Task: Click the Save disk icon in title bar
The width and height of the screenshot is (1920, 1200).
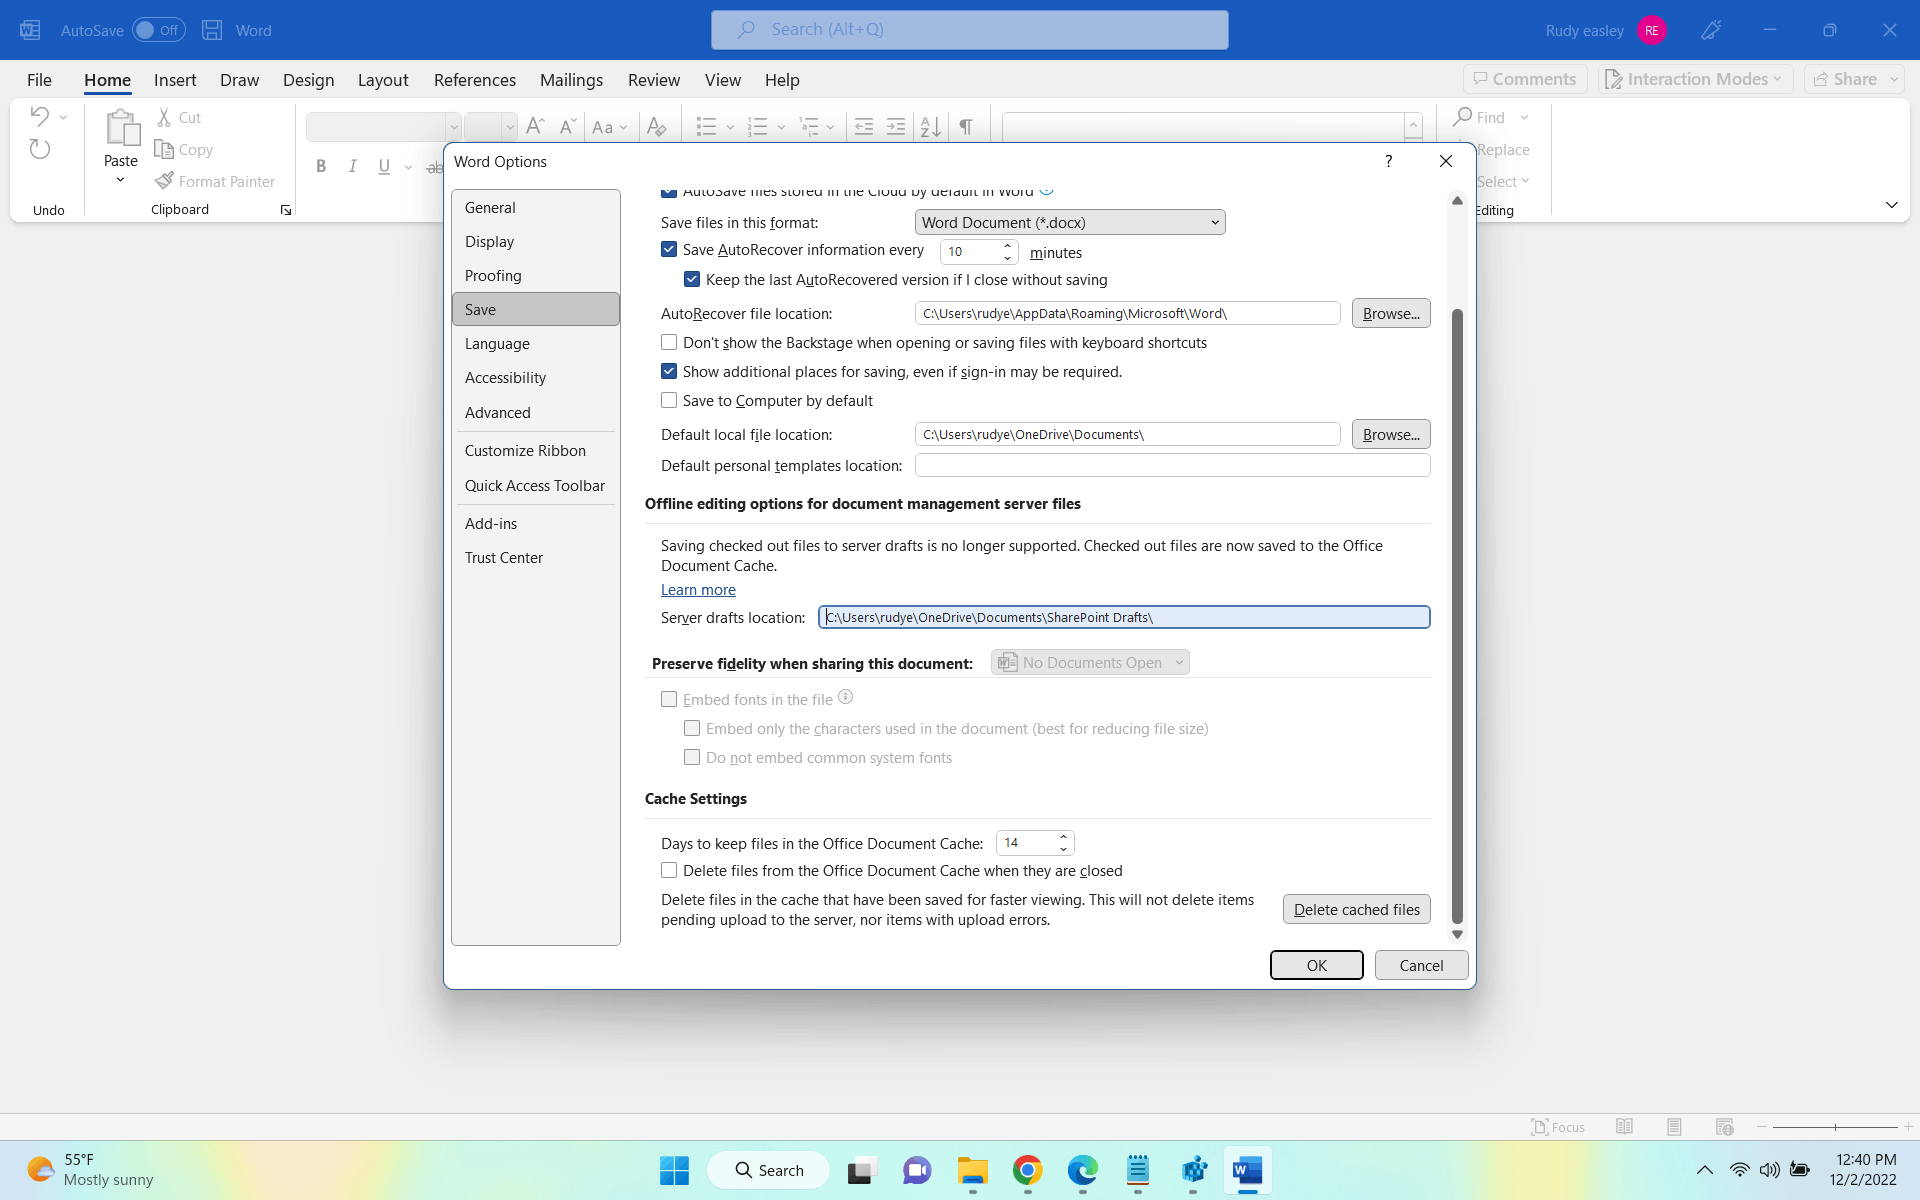Action: pos(212,30)
